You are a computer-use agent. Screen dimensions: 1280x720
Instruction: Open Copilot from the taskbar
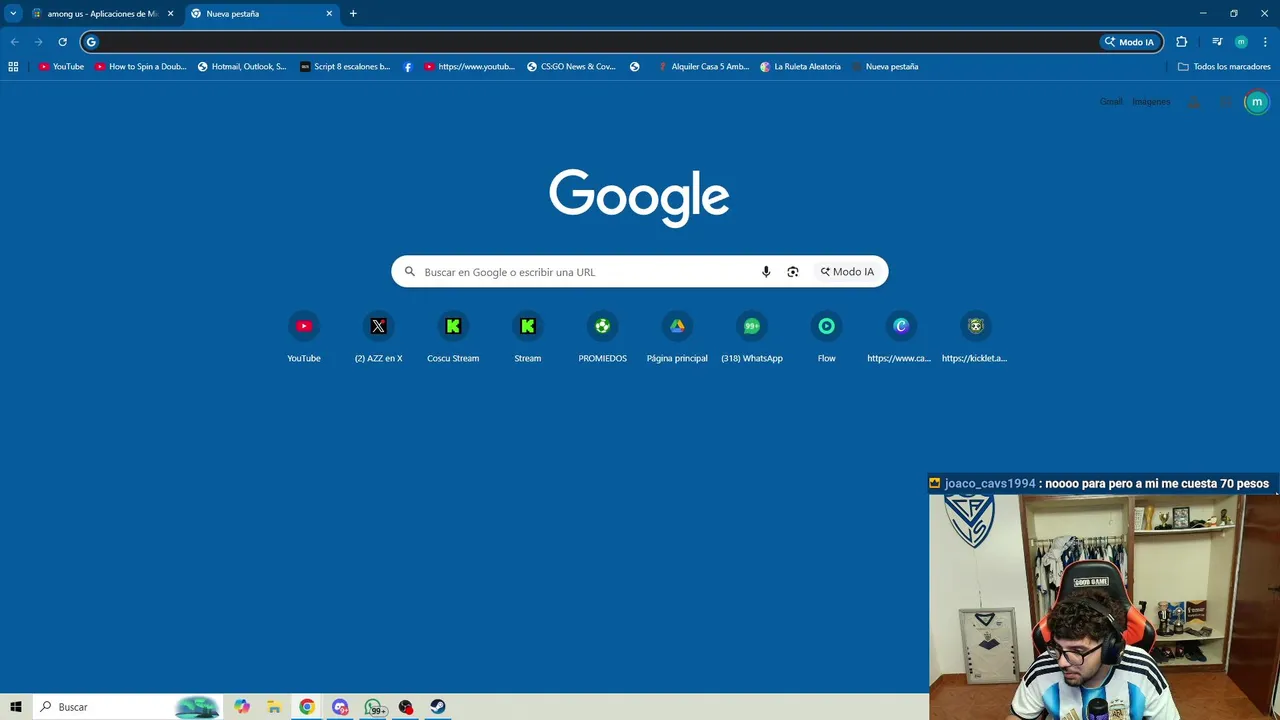pyautogui.click(x=242, y=707)
